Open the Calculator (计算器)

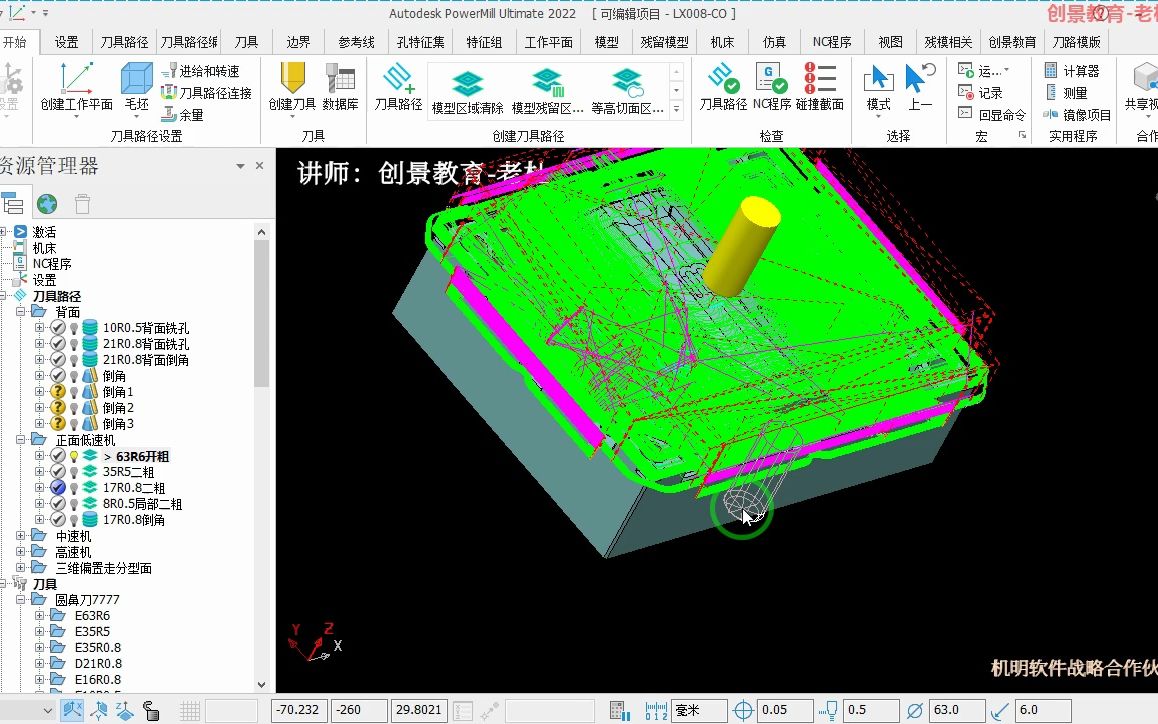[x=1072, y=71]
